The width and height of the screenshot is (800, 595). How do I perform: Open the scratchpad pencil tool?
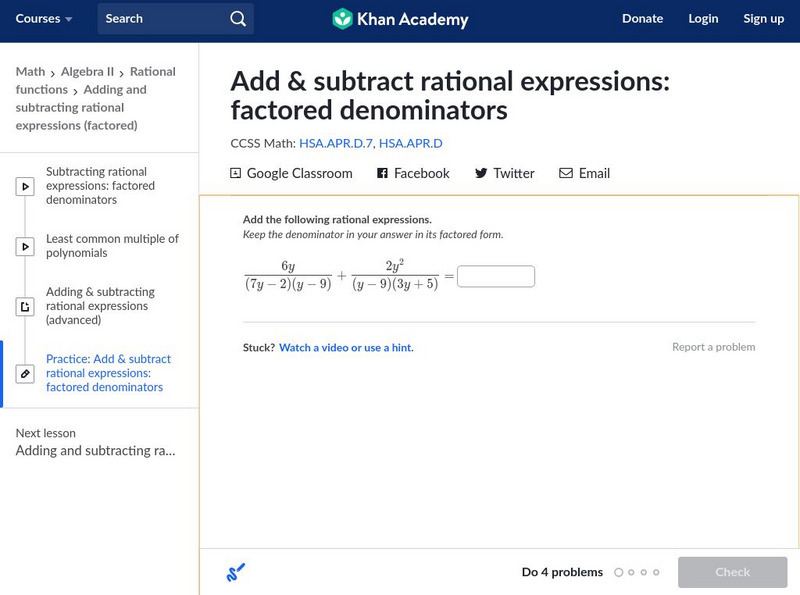click(236, 572)
